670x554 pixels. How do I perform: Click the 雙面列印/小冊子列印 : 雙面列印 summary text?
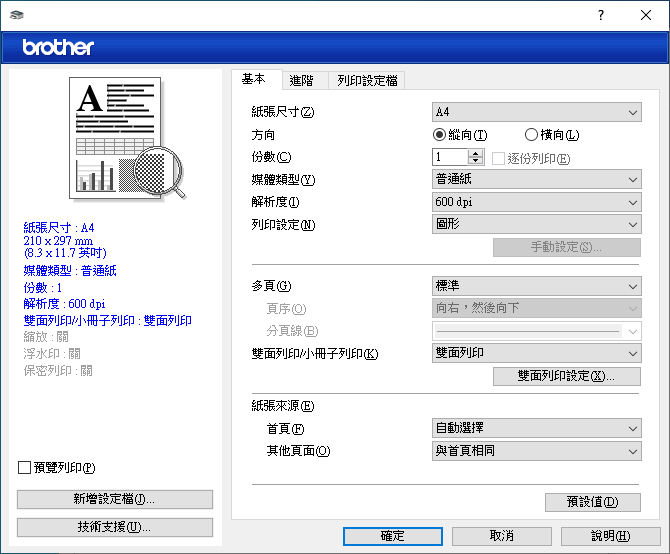tap(107, 320)
